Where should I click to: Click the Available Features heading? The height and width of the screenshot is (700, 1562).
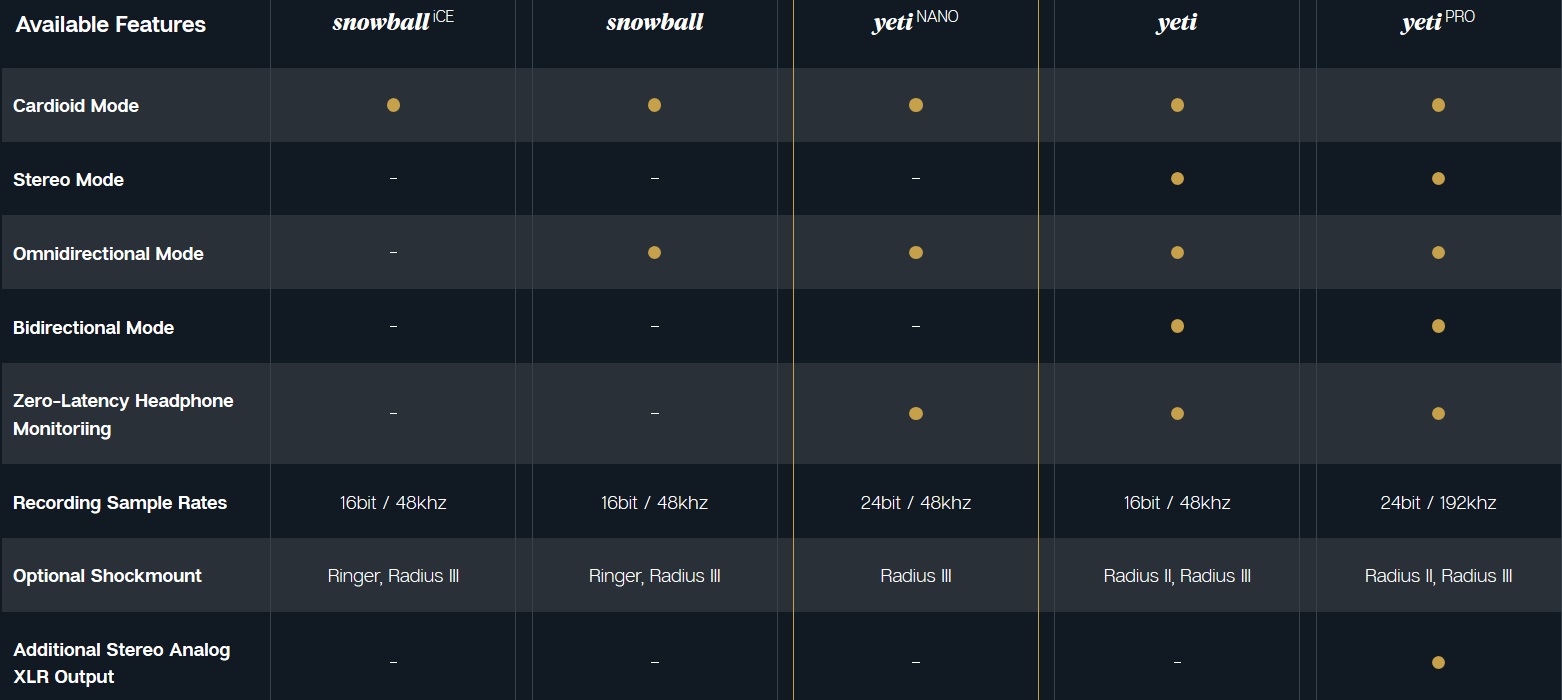[x=111, y=25]
